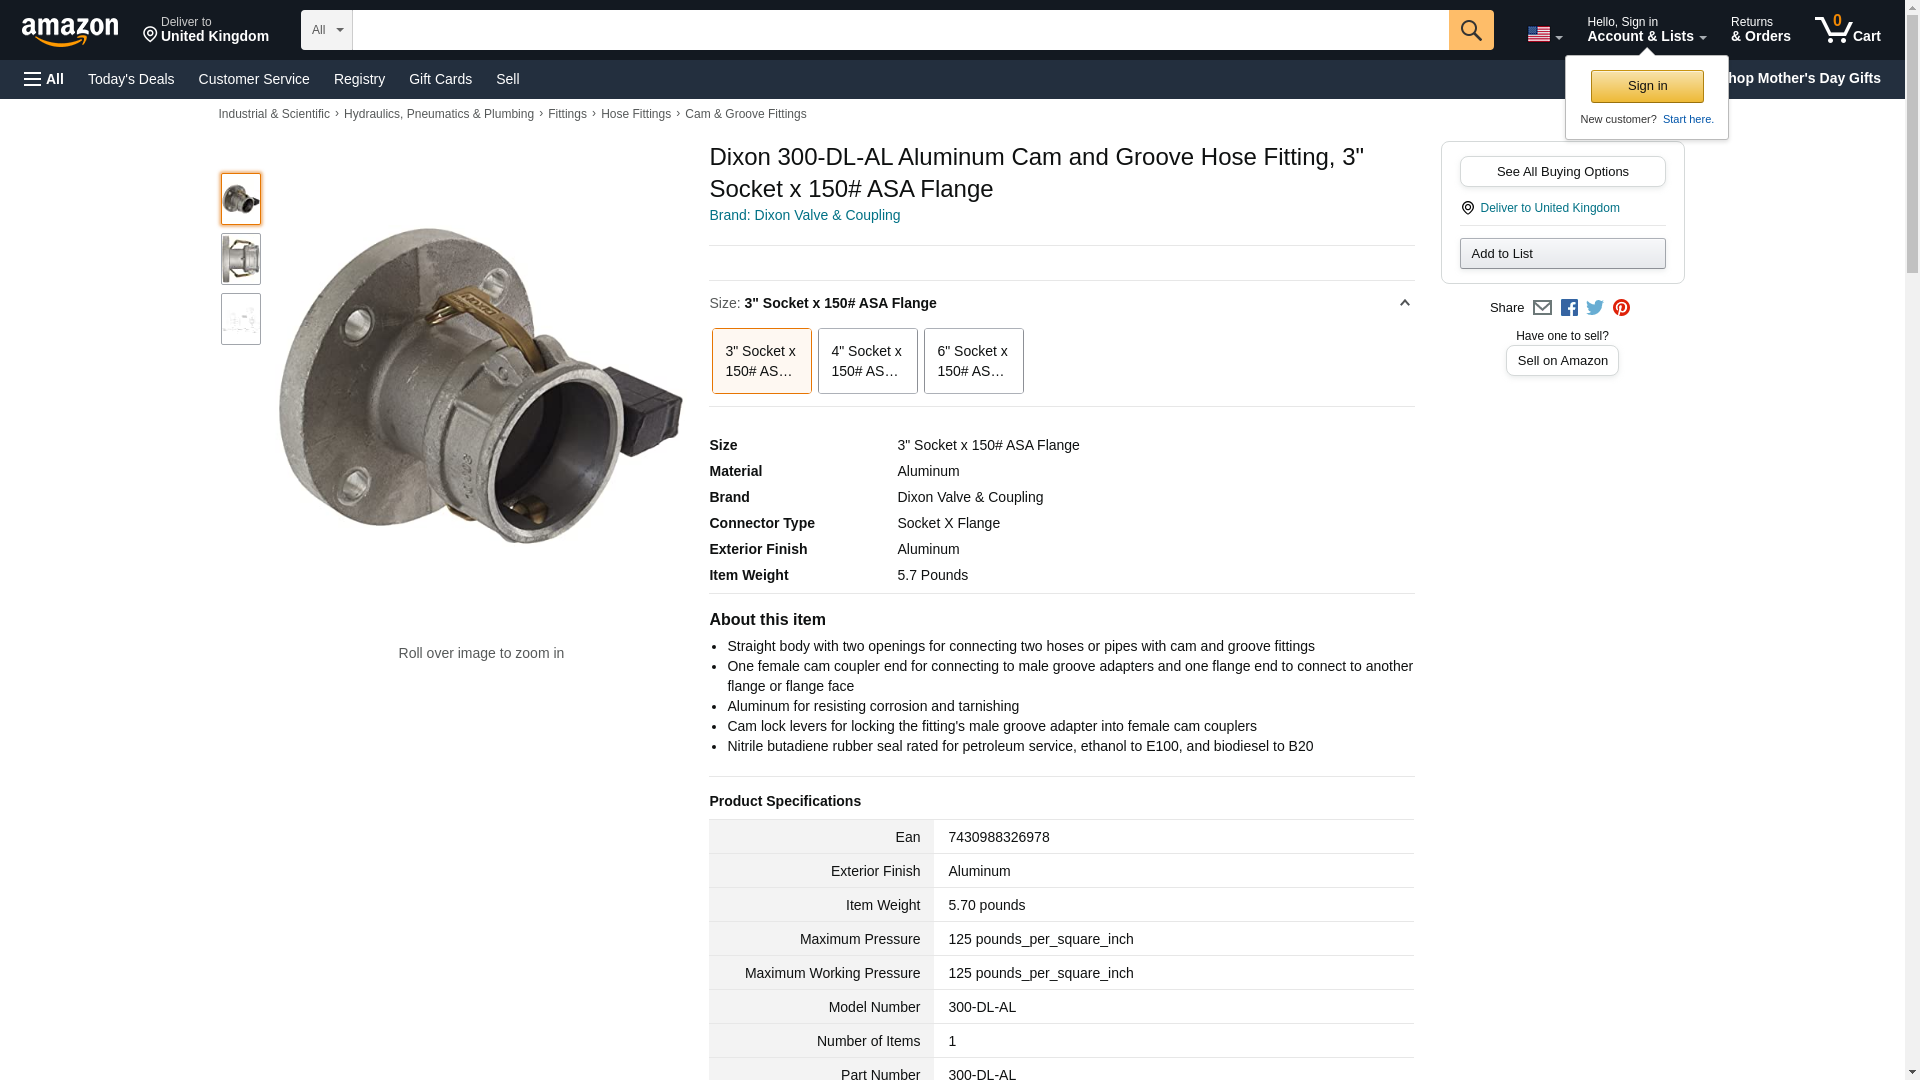Open the country flag language selector
This screenshot has height=1080, width=1920.
[x=1544, y=35]
